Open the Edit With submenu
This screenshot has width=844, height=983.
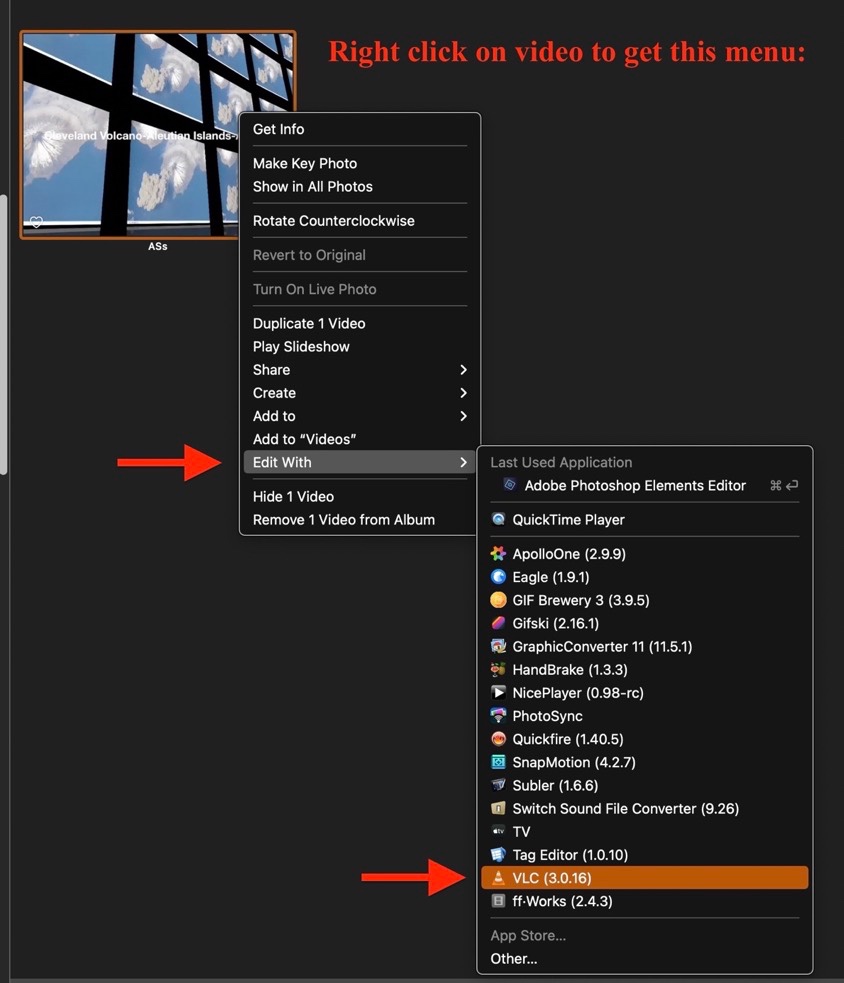pyautogui.click(x=360, y=462)
